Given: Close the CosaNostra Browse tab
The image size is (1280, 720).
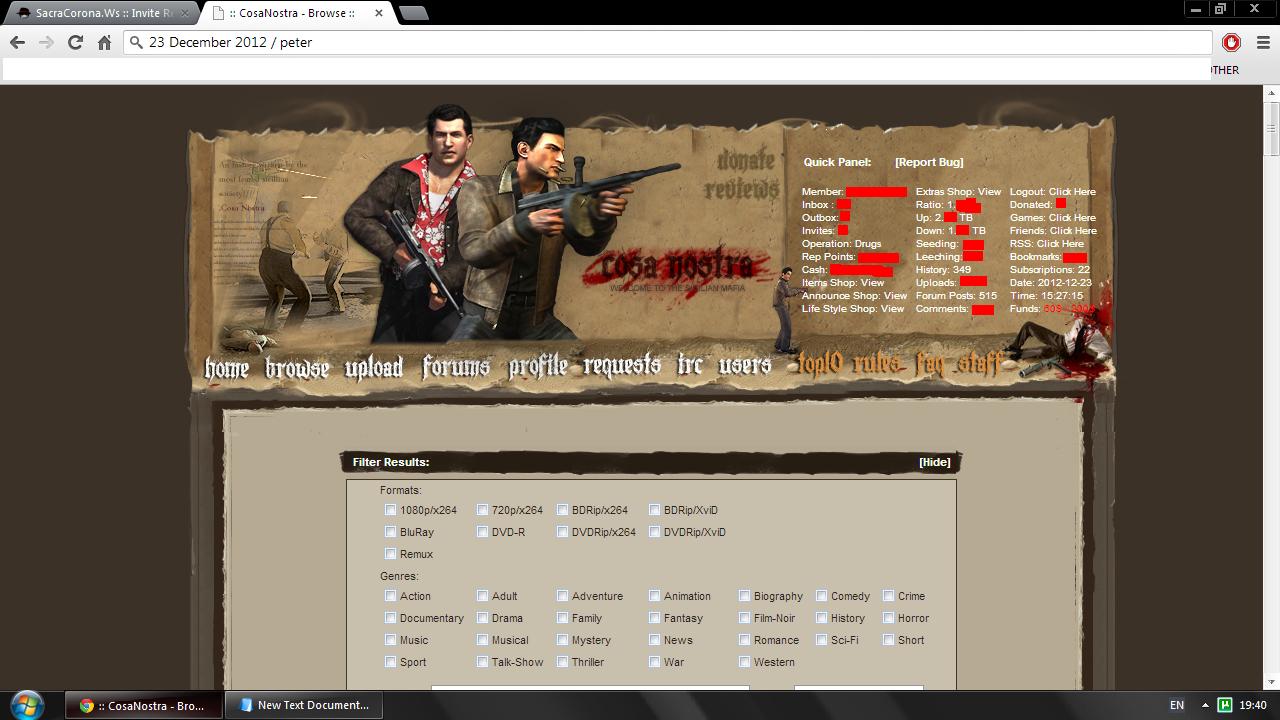Looking at the screenshot, I should point(379,13).
